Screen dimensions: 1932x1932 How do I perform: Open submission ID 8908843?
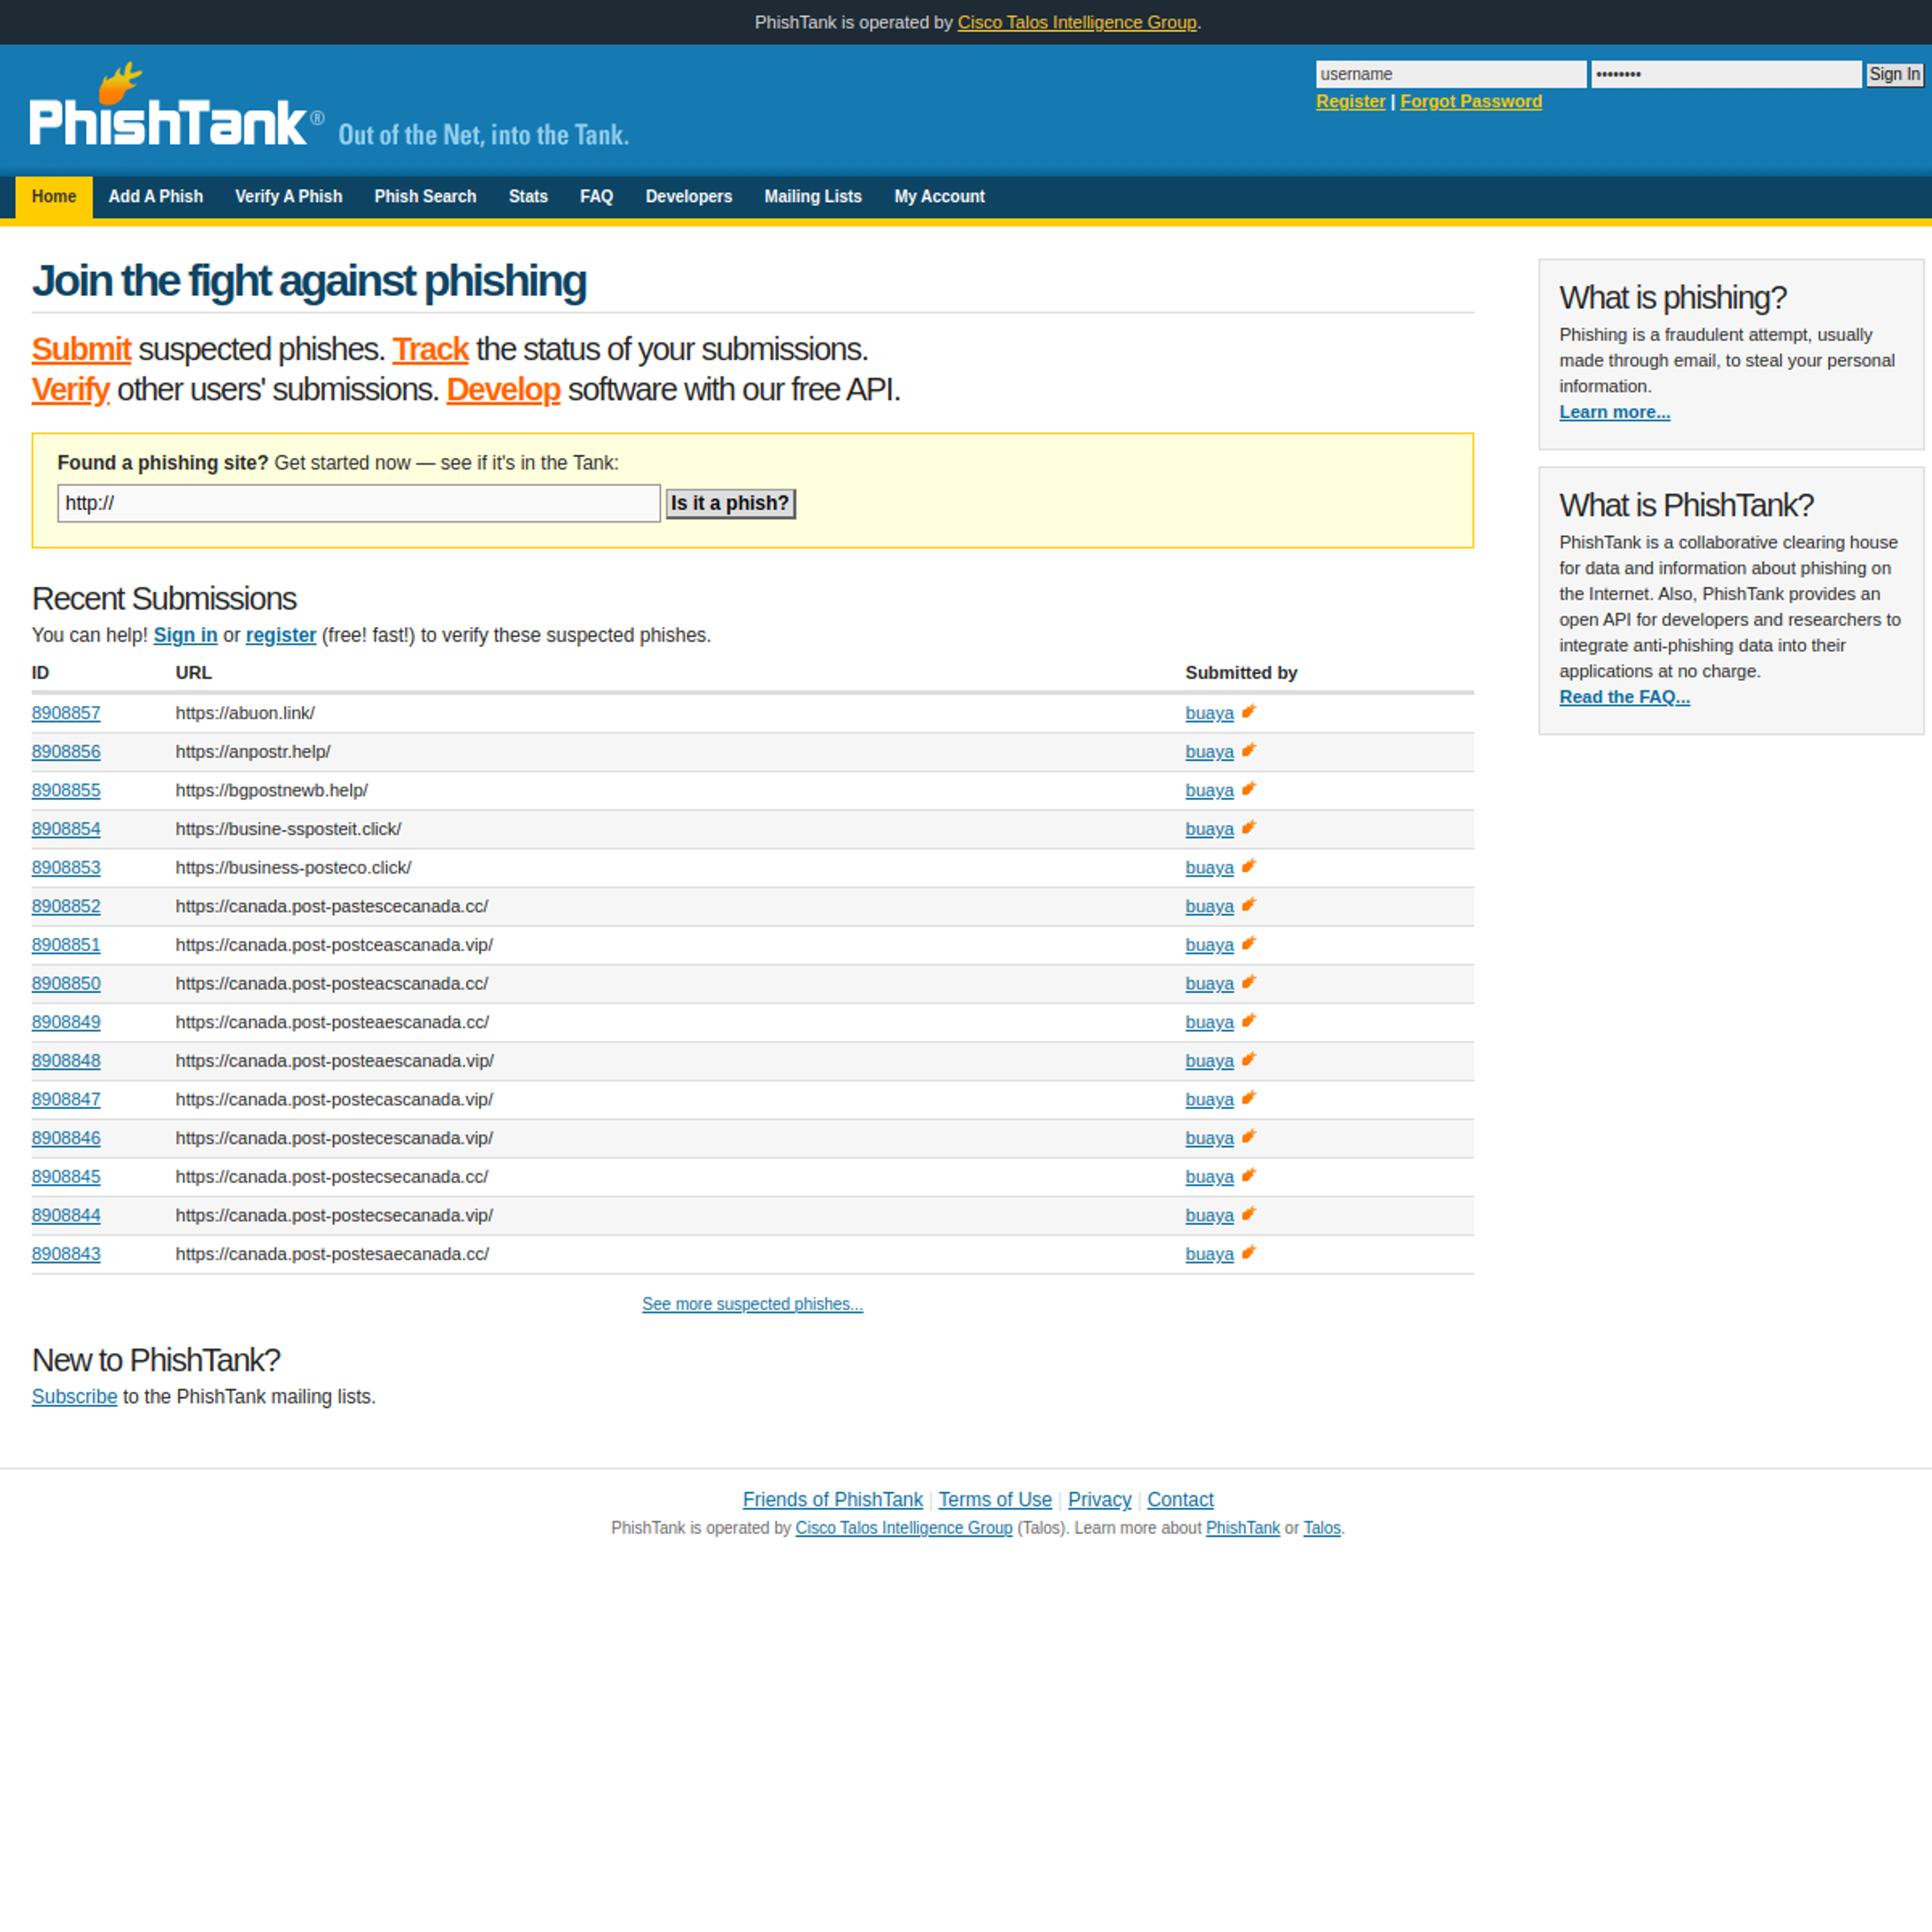(x=66, y=1254)
